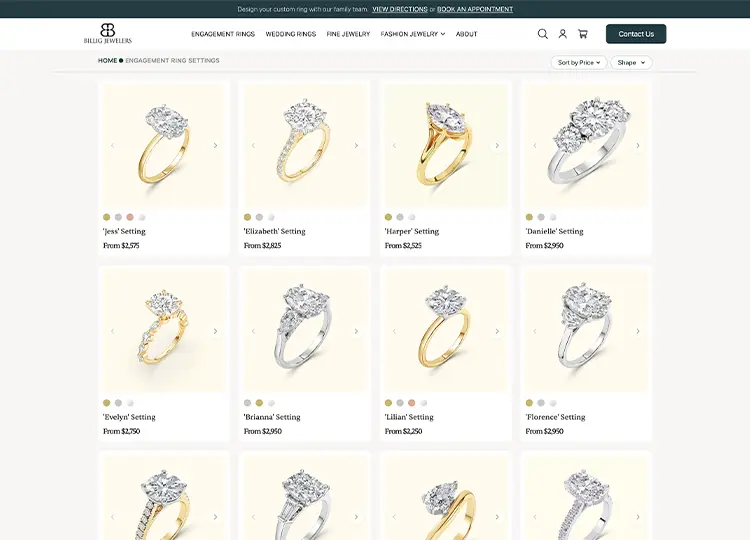Show next image of 'Elizabeth' Setting

point(356,145)
